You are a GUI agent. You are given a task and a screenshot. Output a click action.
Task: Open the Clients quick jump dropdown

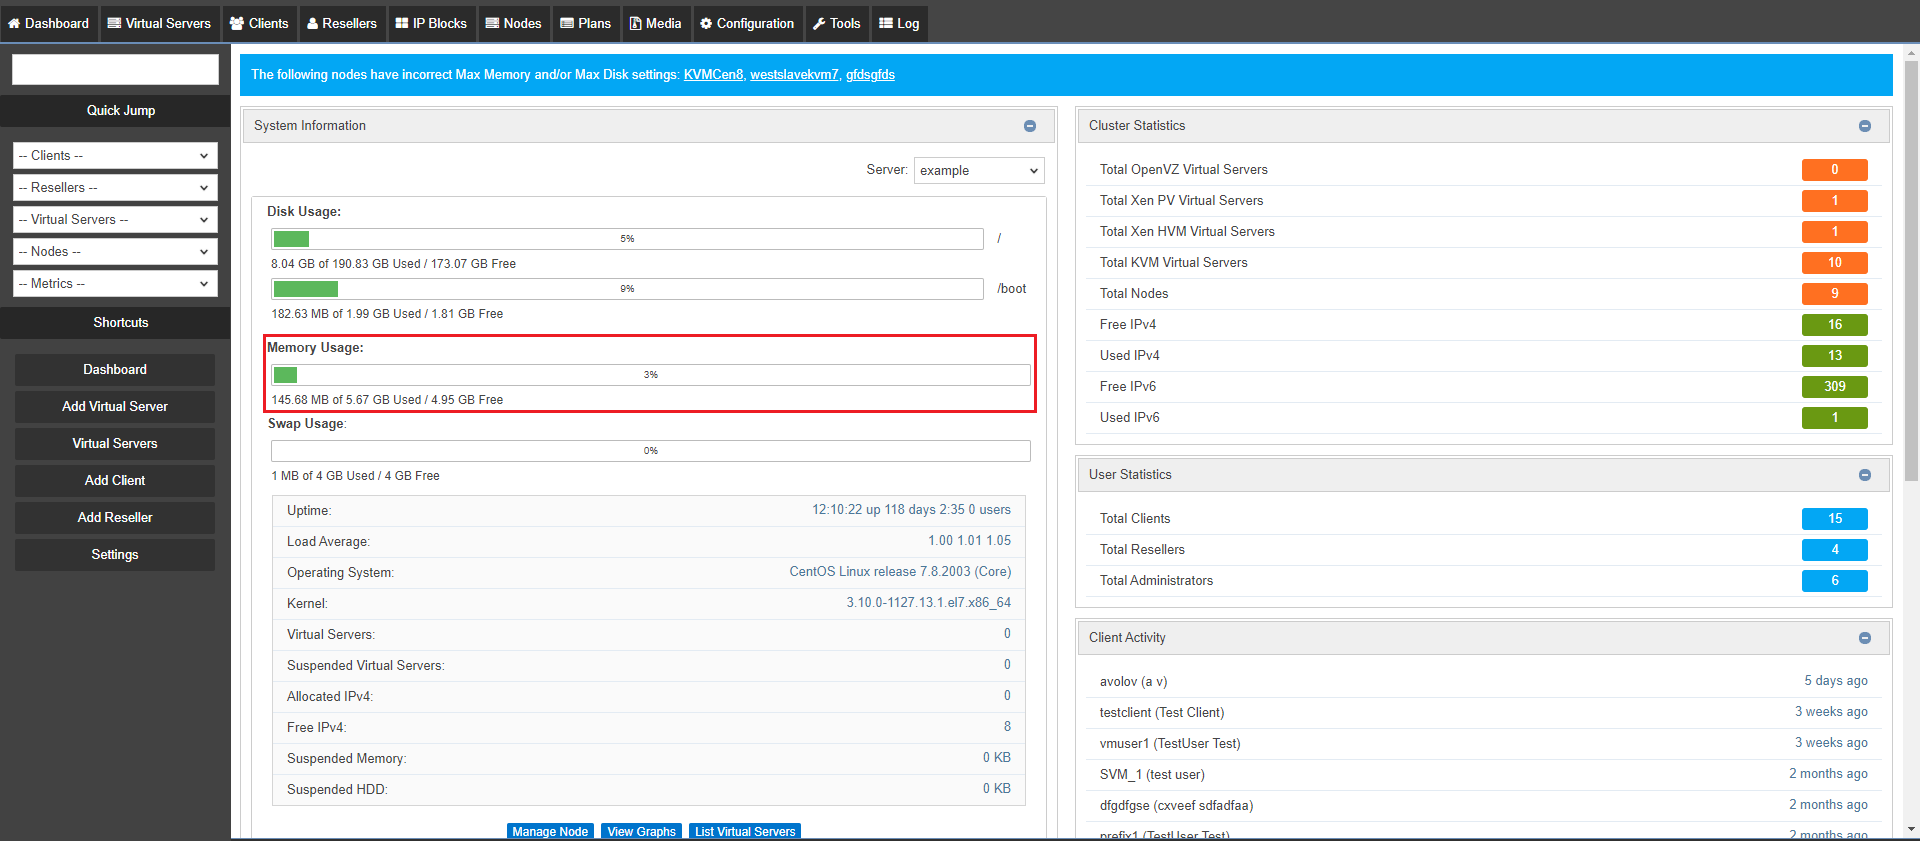click(115, 156)
